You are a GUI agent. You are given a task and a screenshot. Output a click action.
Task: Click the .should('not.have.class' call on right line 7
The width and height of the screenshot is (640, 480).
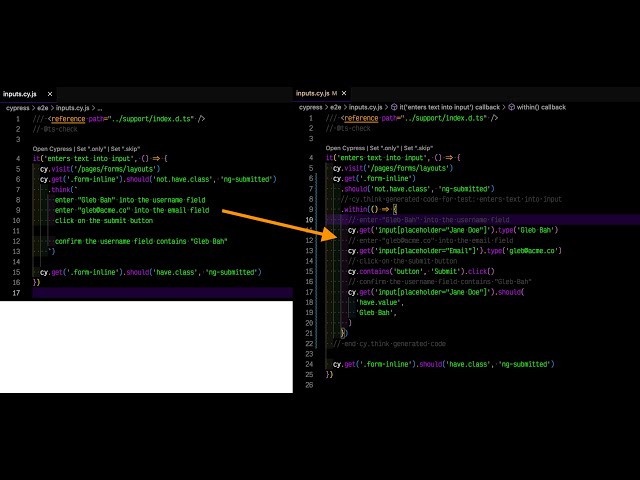(x=386, y=189)
